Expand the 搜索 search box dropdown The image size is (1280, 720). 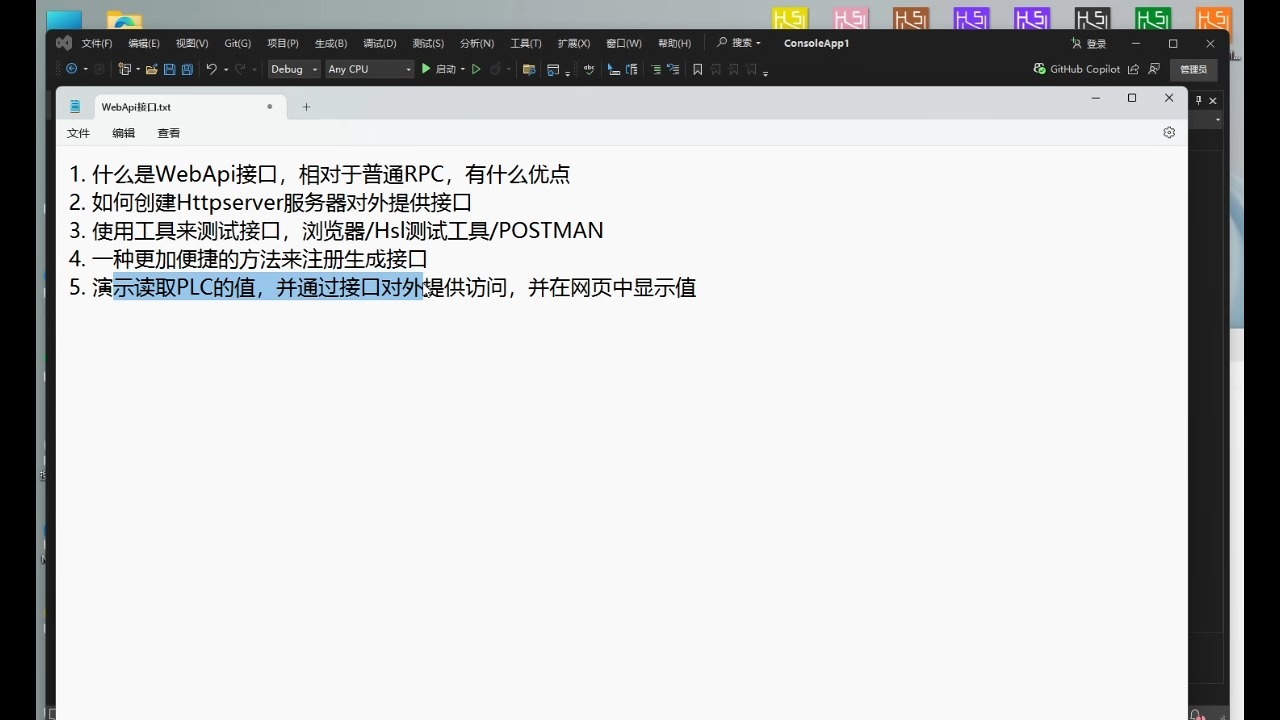(756, 43)
